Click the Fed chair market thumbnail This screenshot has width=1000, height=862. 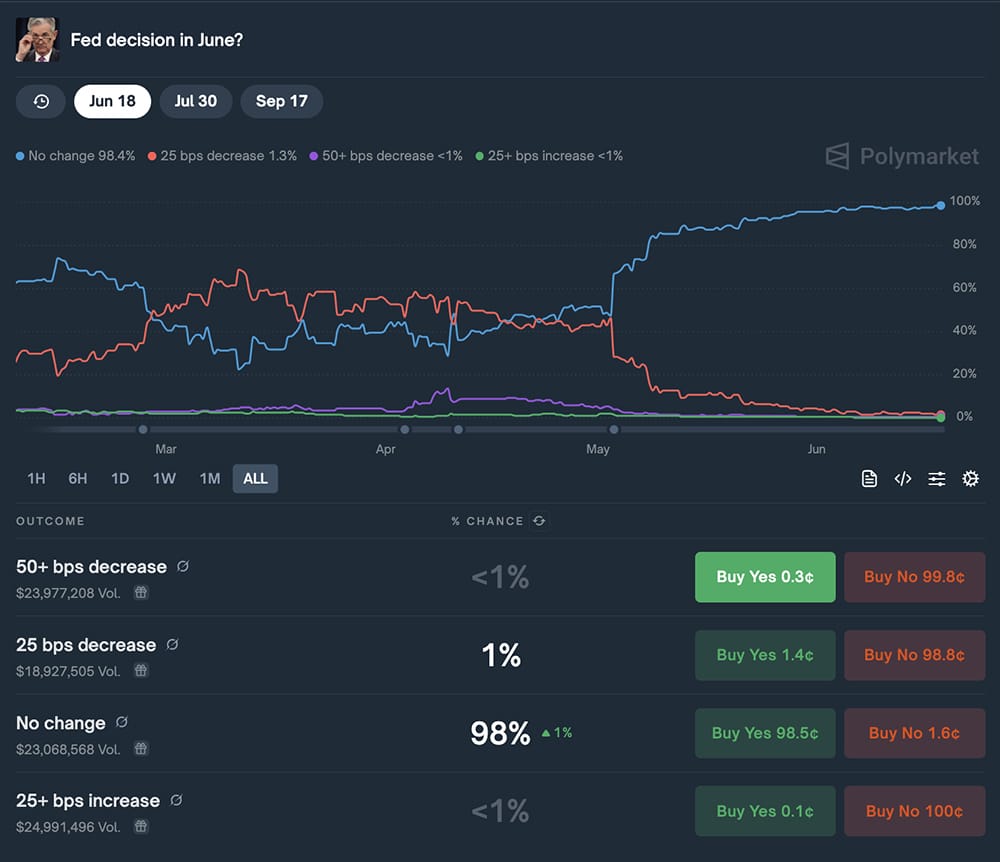click(38, 40)
